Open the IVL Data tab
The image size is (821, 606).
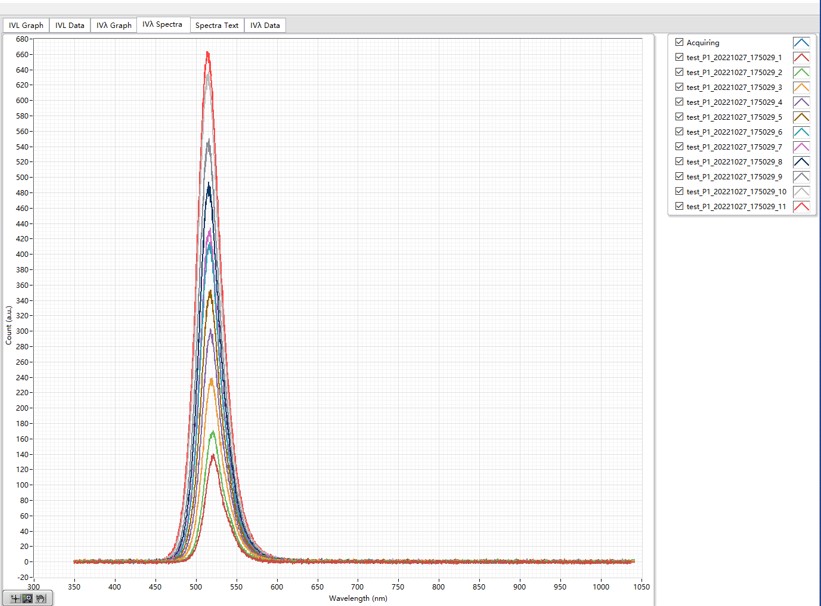click(70, 25)
